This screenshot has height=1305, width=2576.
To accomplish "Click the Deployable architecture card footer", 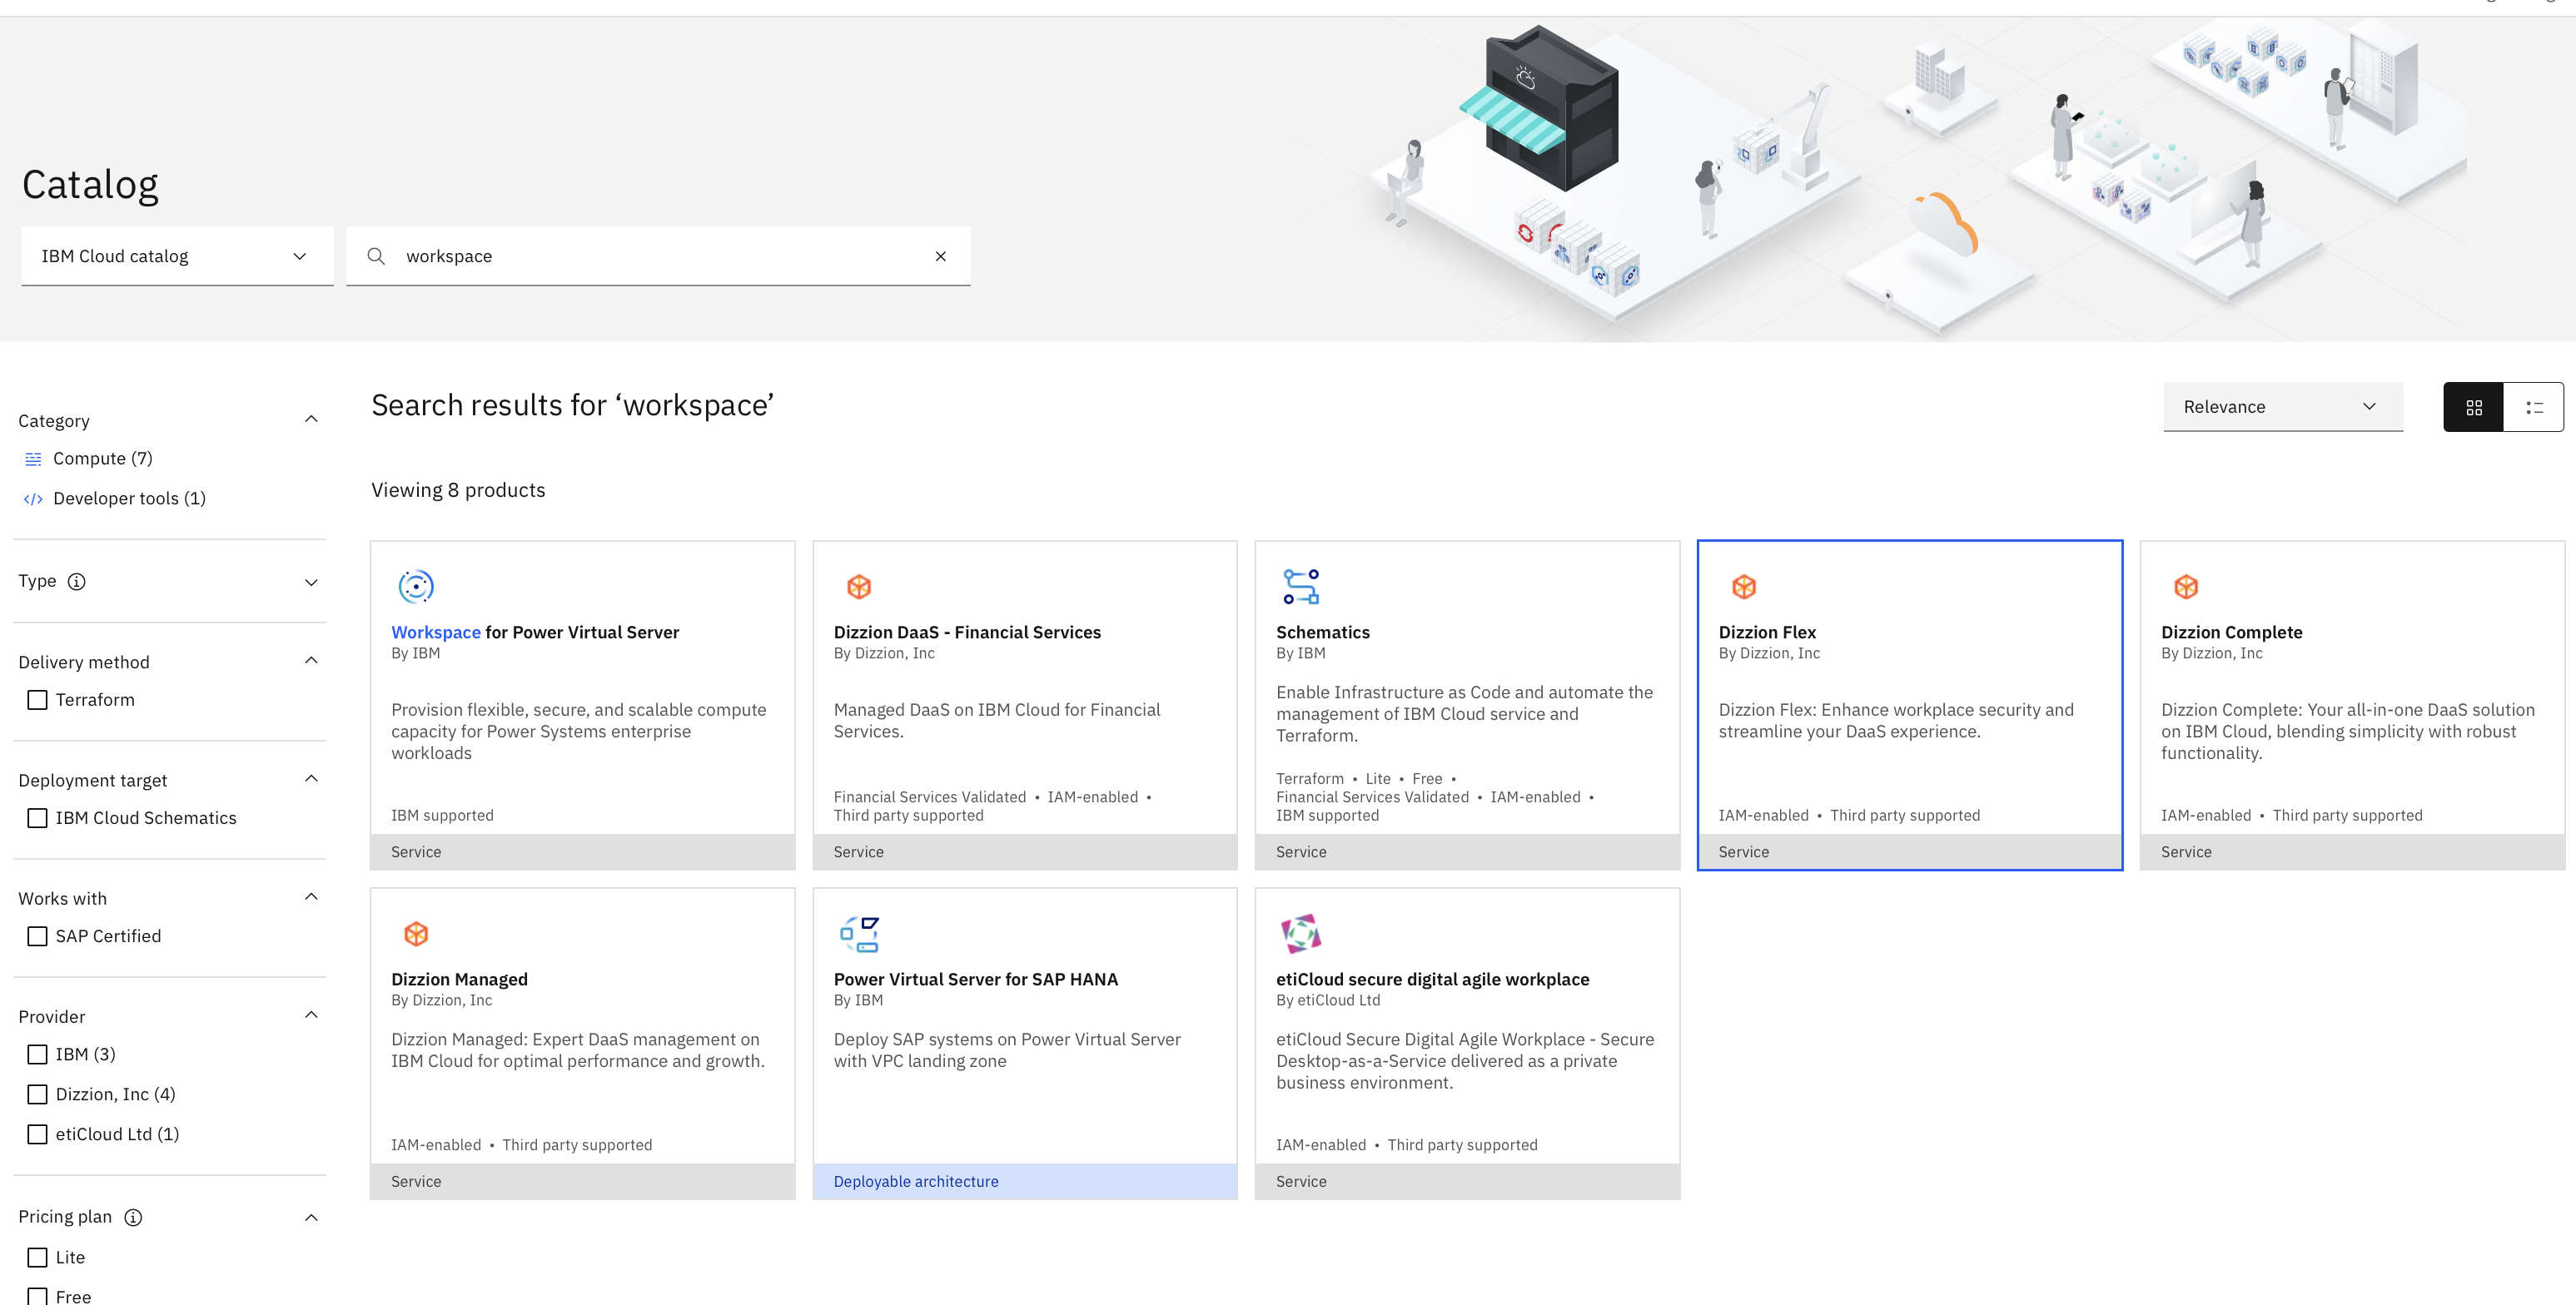I will pyautogui.click(x=1025, y=1181).
